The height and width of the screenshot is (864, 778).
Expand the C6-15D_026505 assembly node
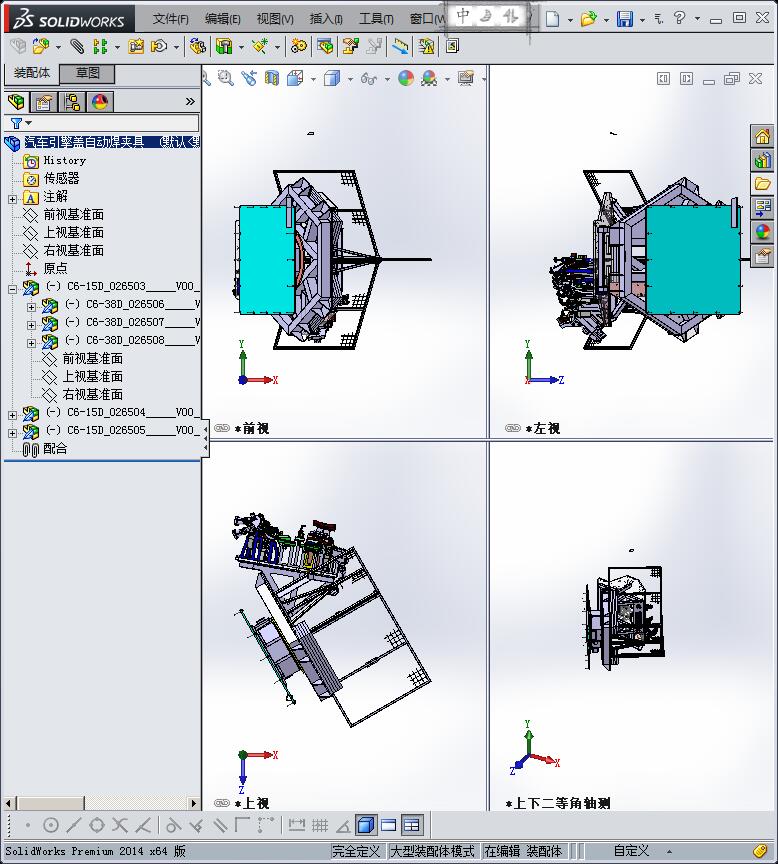pos(13,433)
